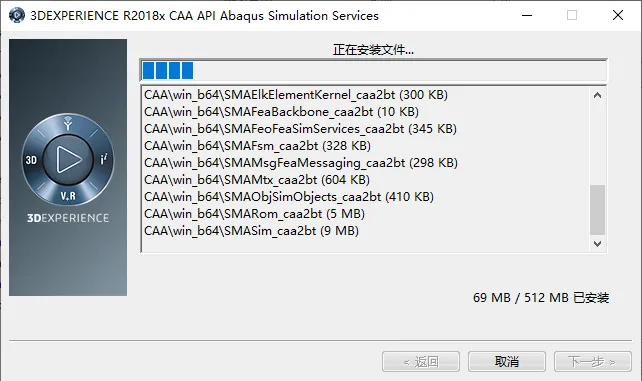Click the 返回 back button

pos(421,362)
